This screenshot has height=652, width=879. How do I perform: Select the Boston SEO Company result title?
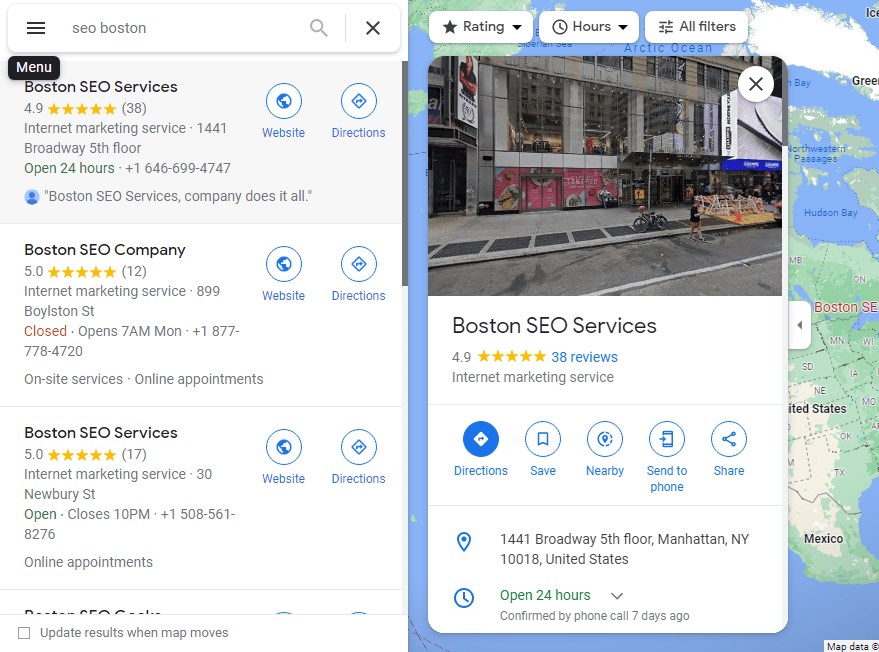coord(105,249)
